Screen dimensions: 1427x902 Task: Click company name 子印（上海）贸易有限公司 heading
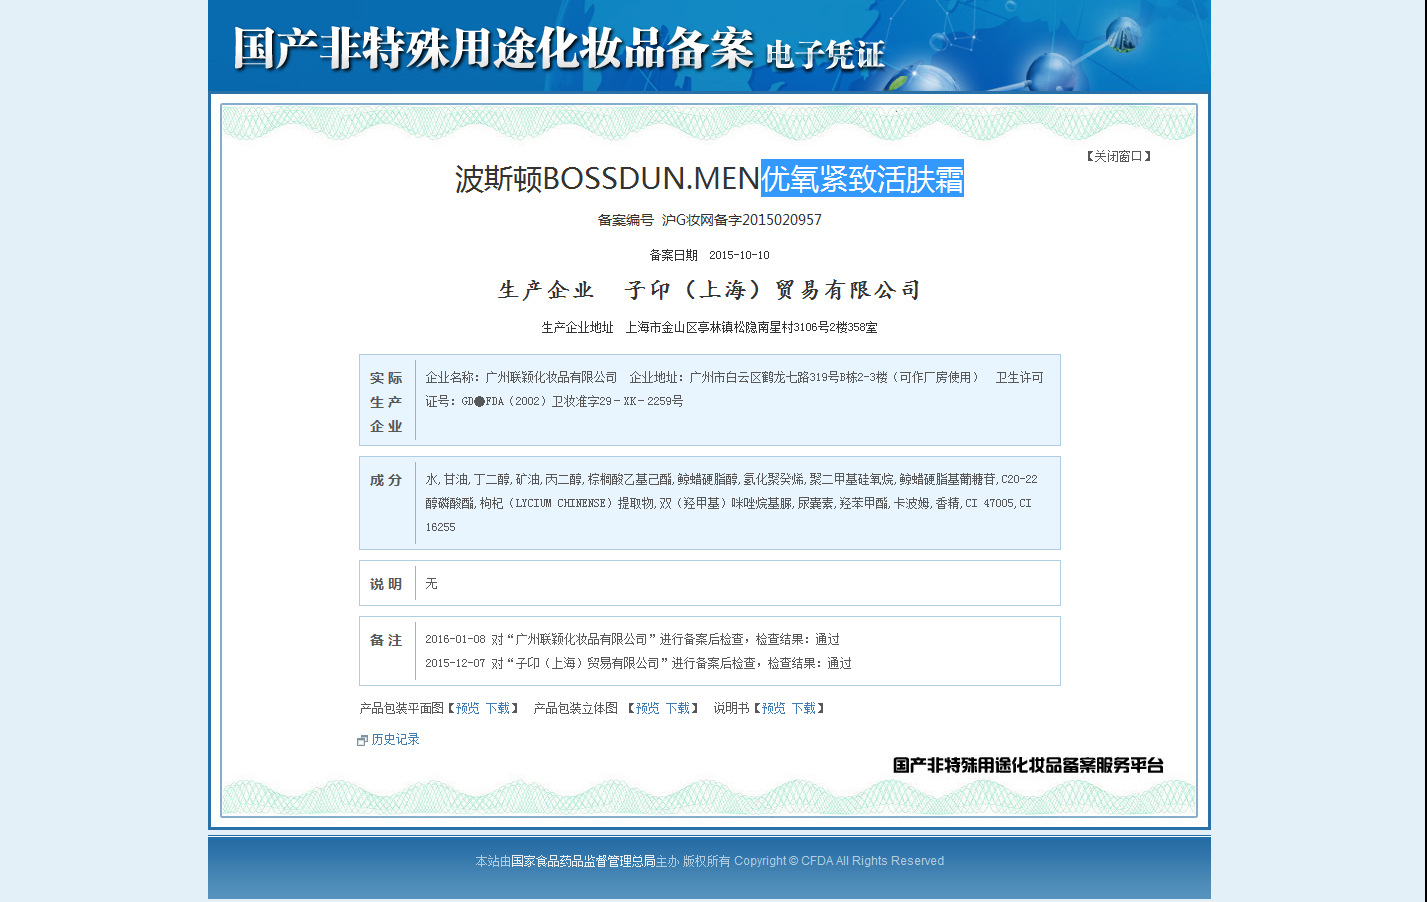click(x=772, y=291)
